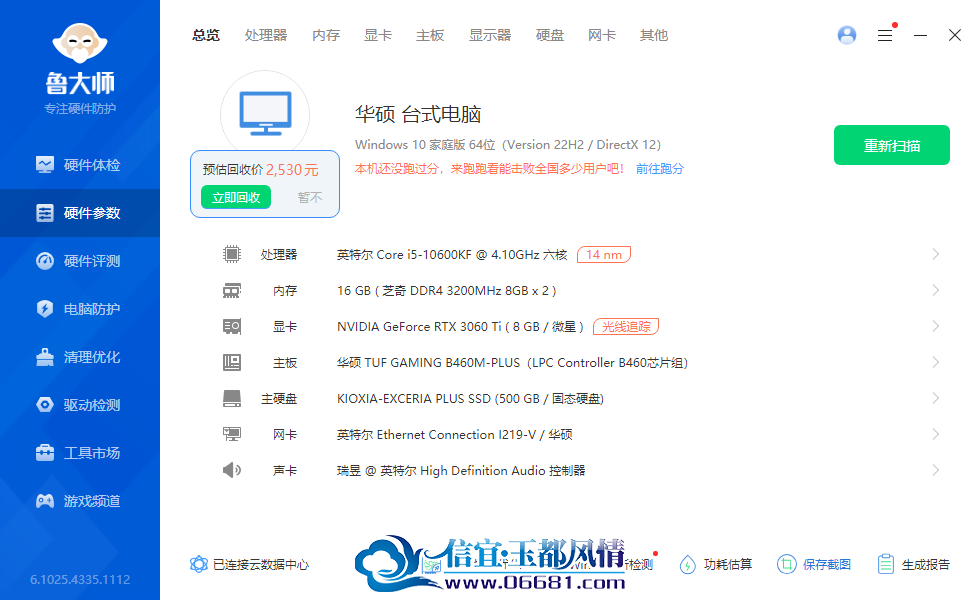The image size is (980, 600).
Task: Switch to the 内存 tab
Action: (x=326, y=36)
